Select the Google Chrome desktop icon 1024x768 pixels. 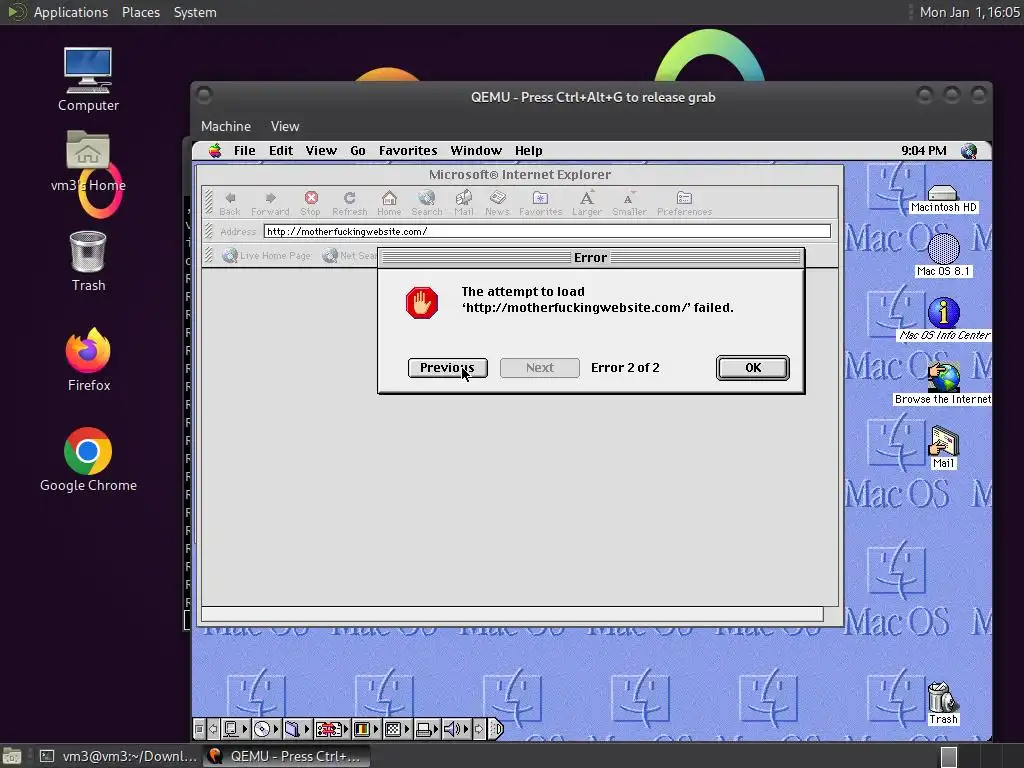[x=88, y=460]
